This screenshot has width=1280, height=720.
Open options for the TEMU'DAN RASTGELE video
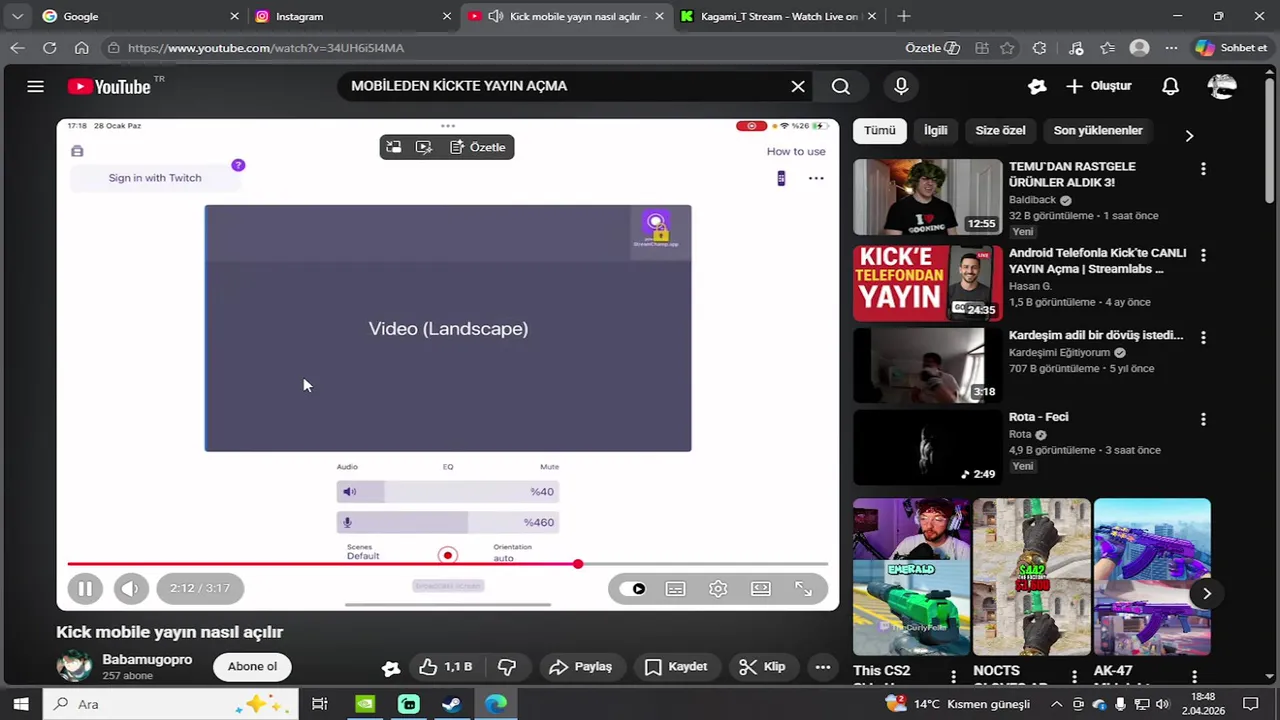(x=1203, y=169)
